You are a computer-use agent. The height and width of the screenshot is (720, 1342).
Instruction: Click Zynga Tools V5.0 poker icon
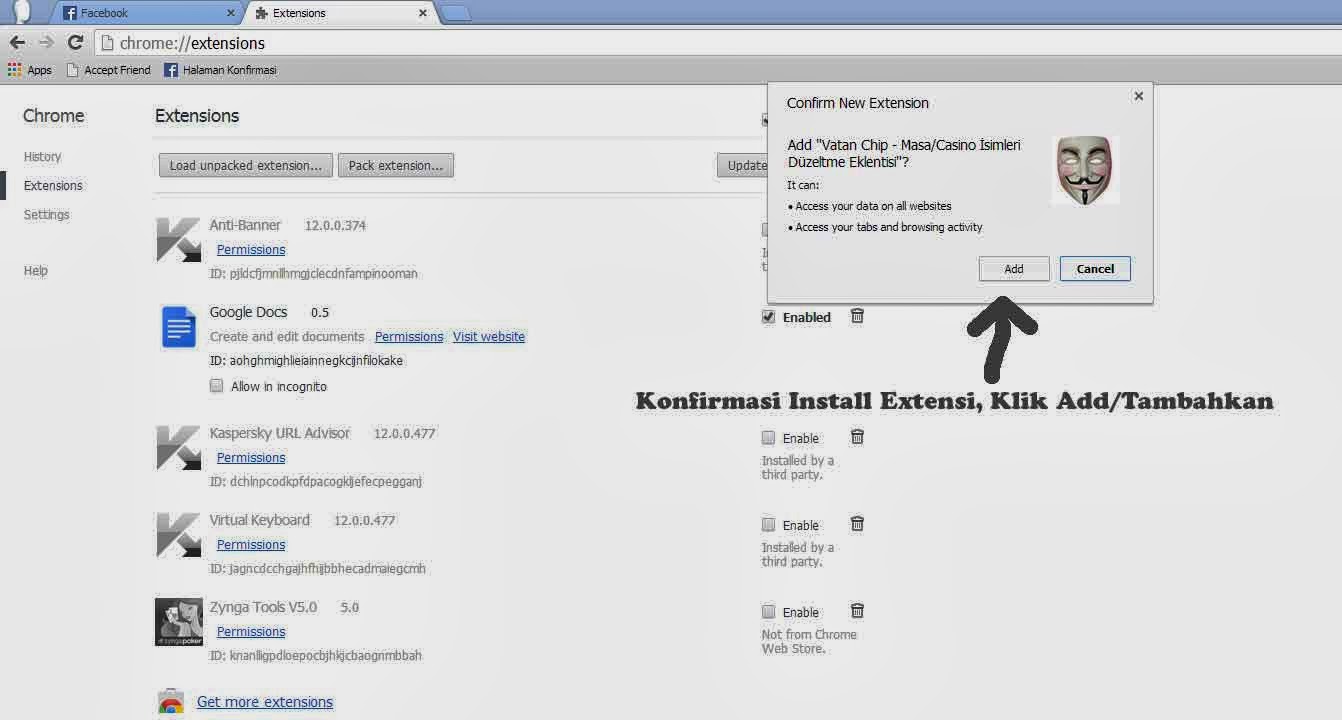(179, 622)
